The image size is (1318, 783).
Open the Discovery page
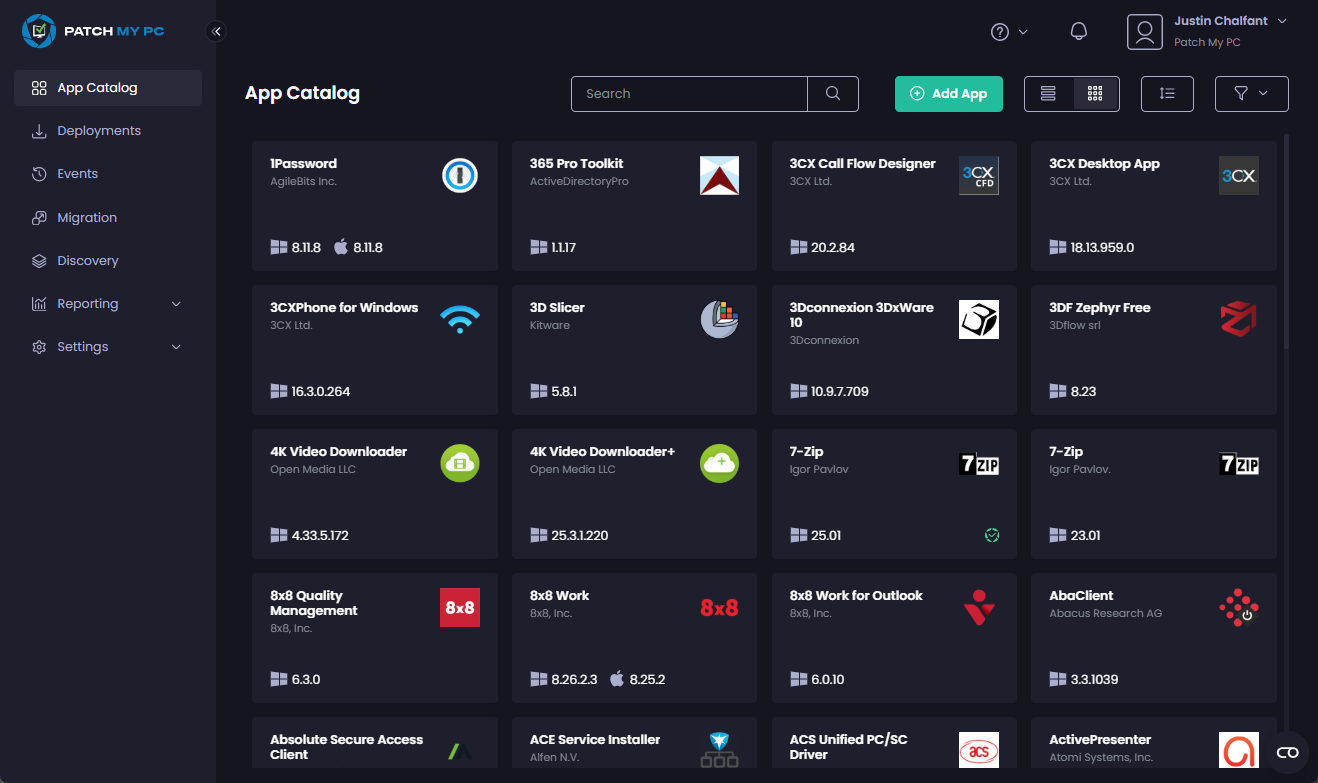(87, 261)
